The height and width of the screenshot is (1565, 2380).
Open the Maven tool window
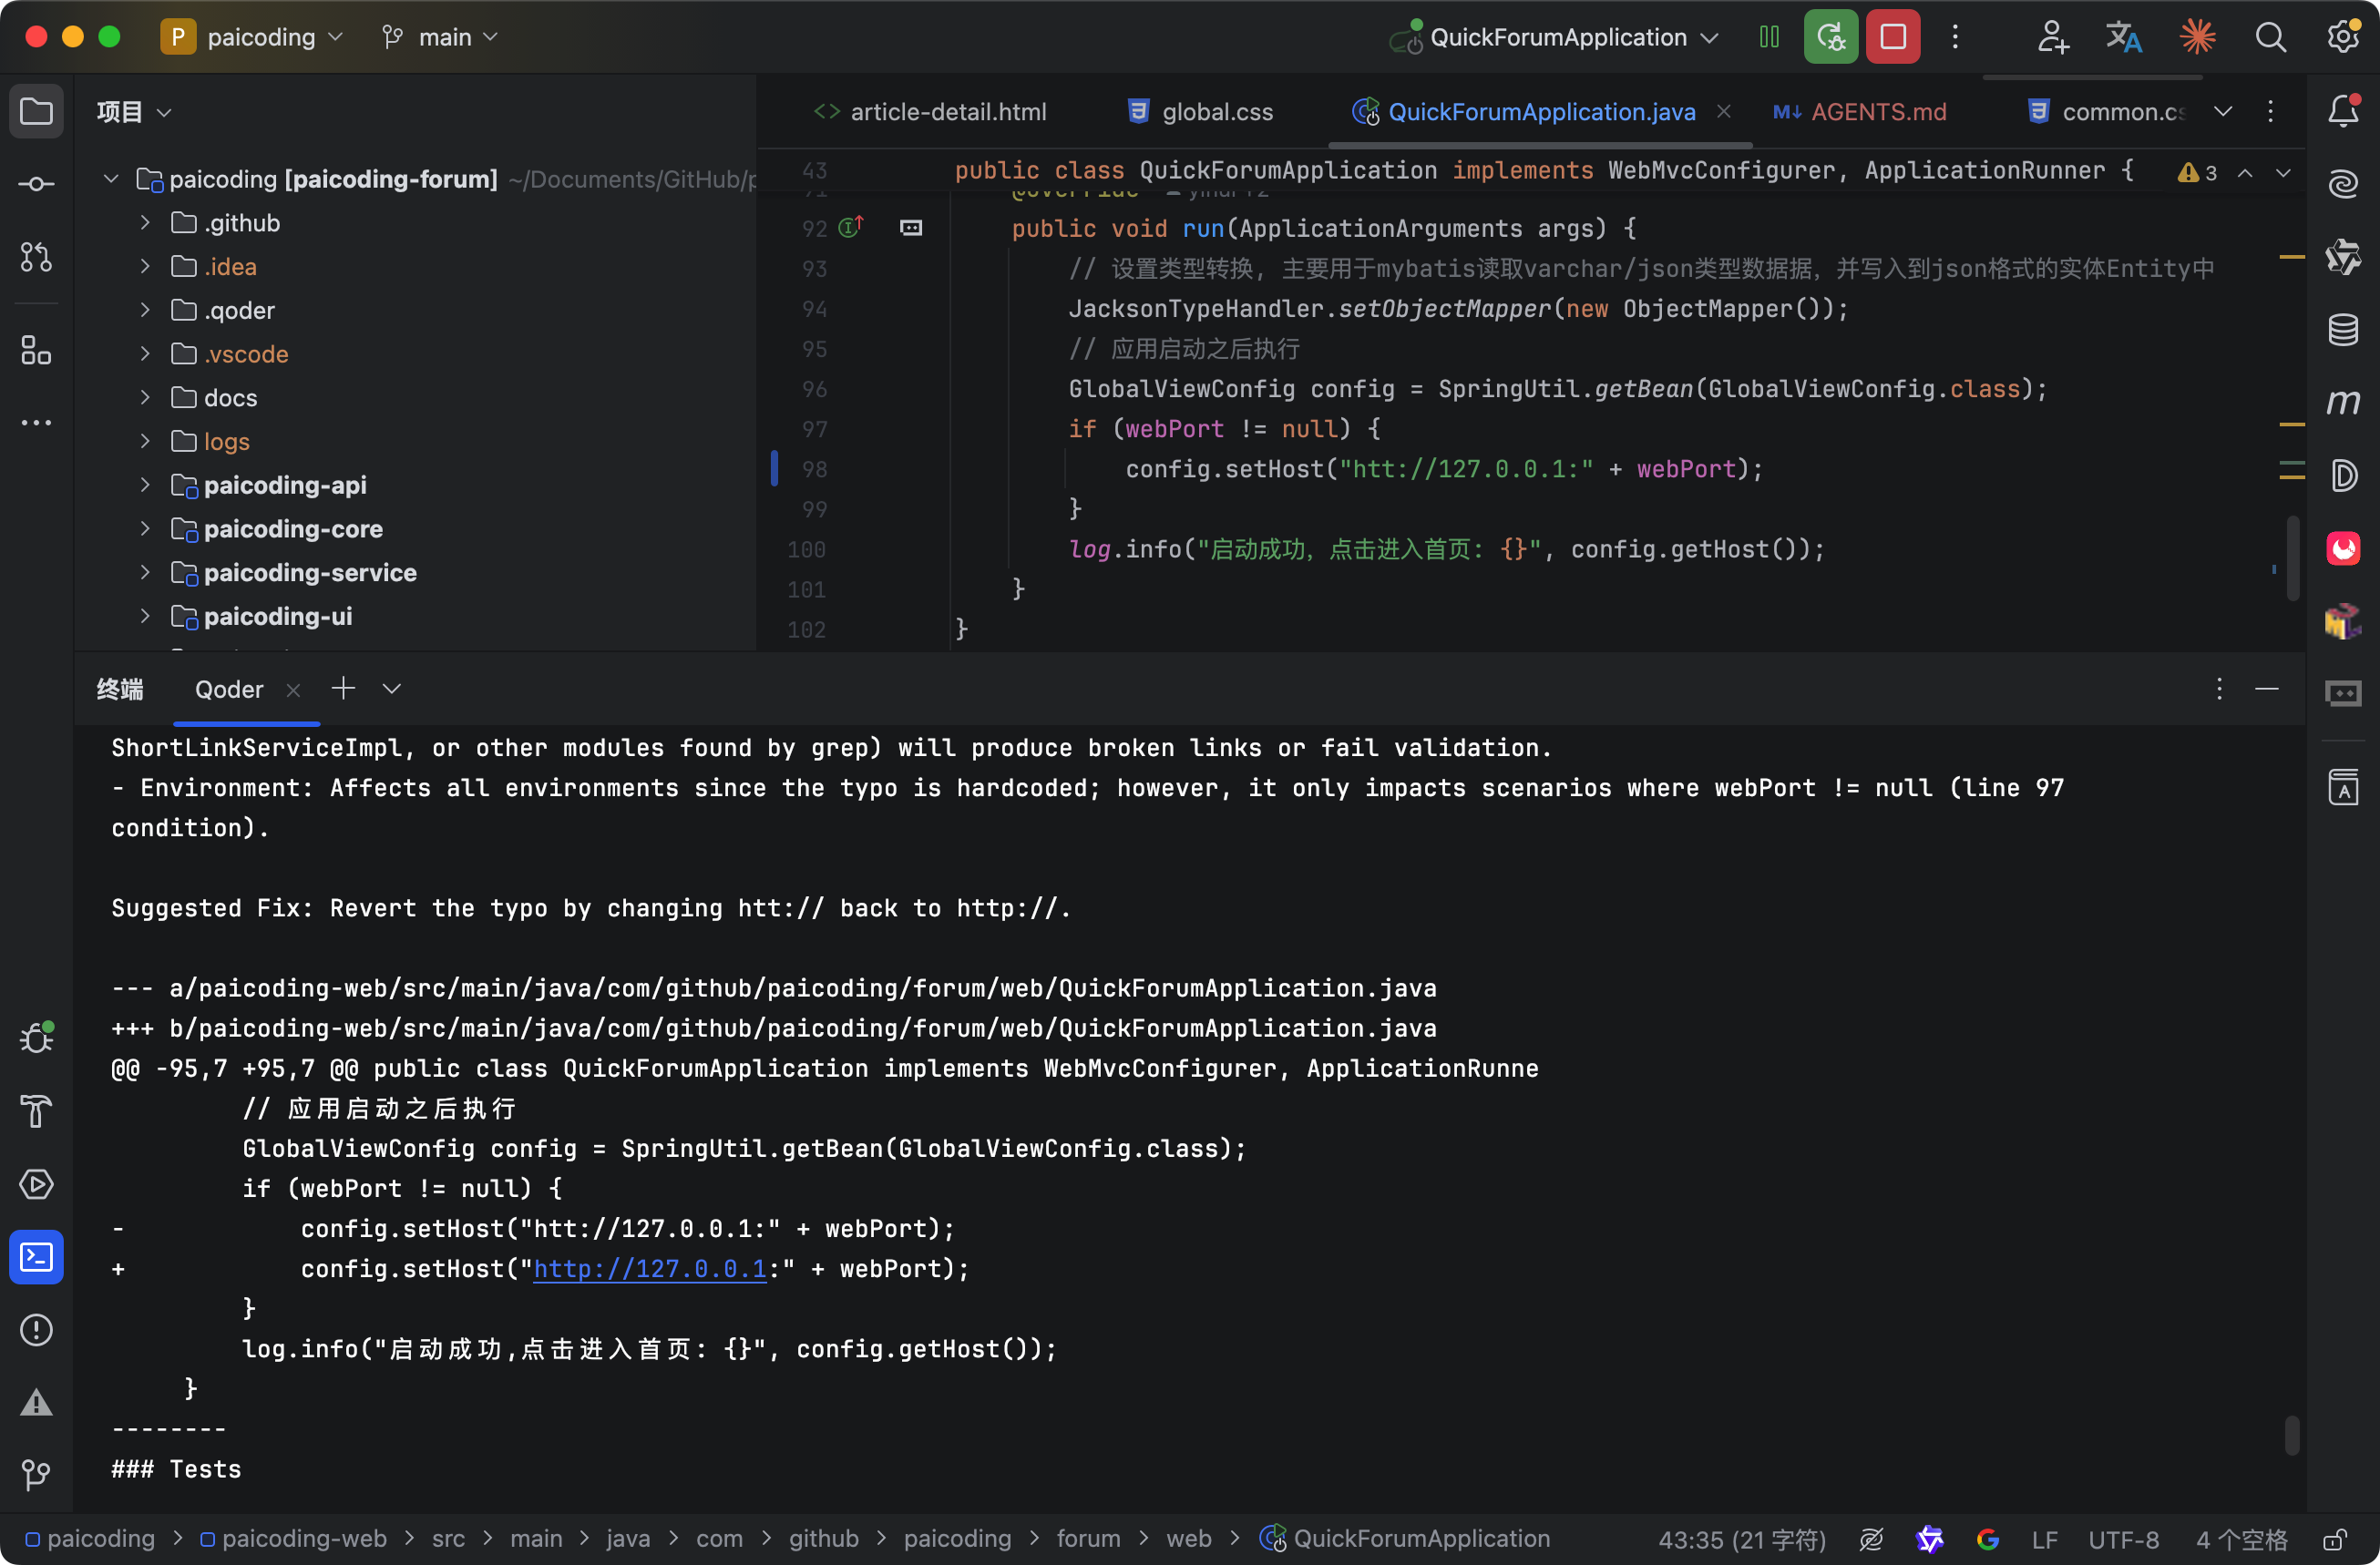click(x=2343, y=402)
